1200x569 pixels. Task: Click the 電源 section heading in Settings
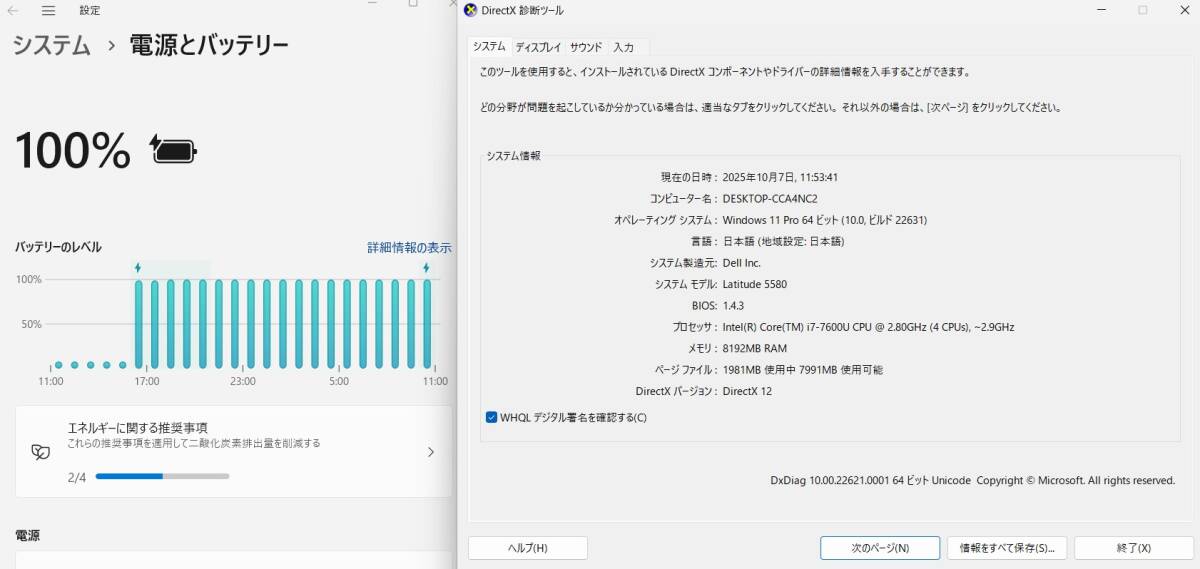26,535
